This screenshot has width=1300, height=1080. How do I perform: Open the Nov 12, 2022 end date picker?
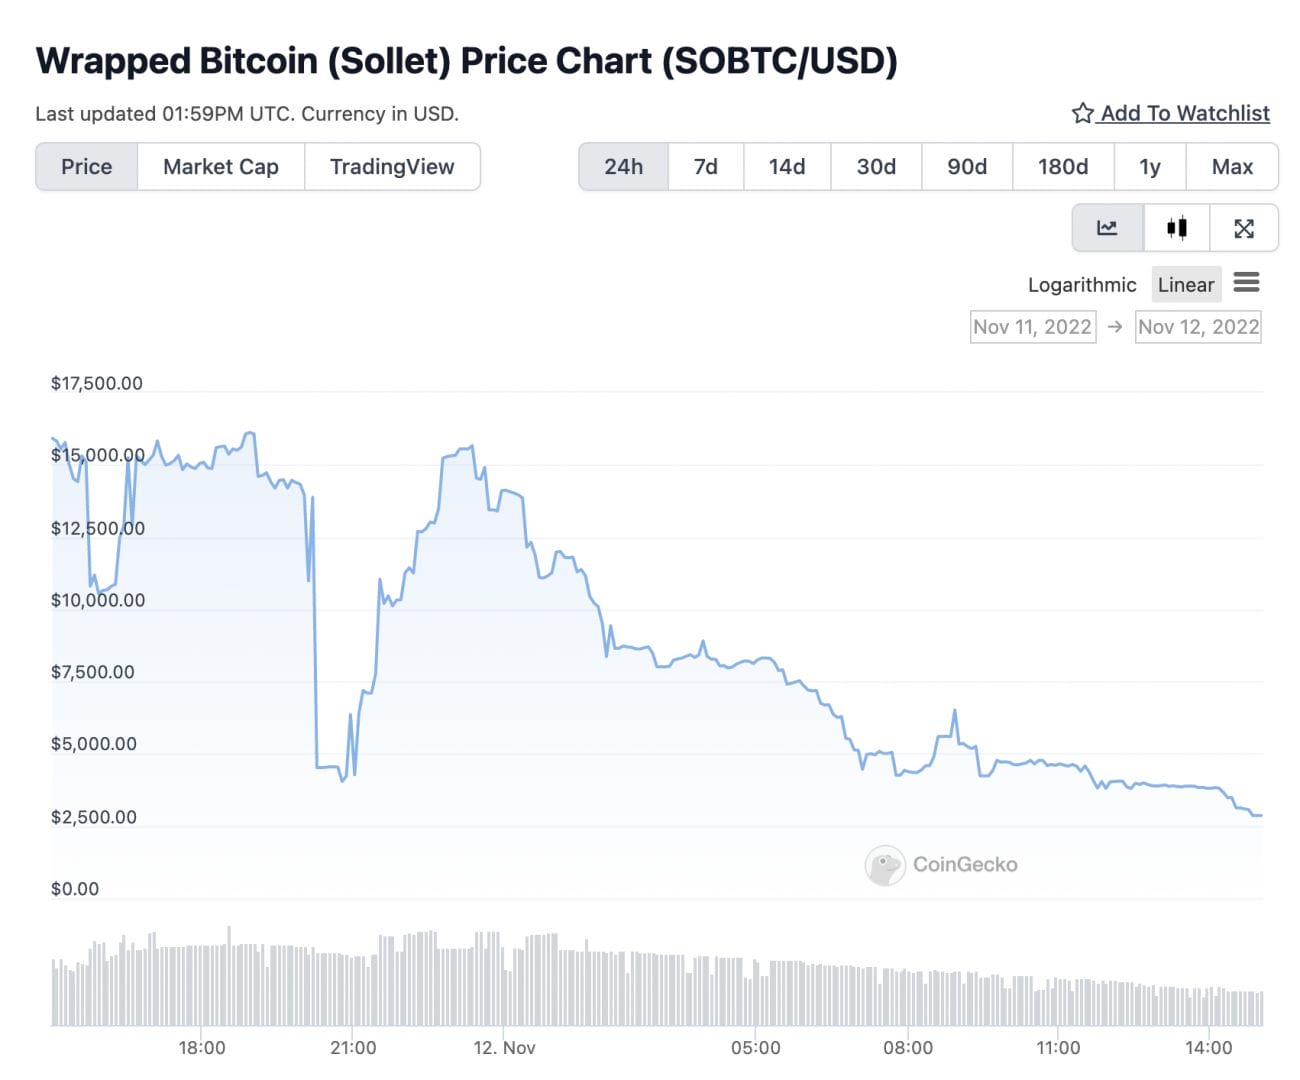click(x=1198, y=327)
